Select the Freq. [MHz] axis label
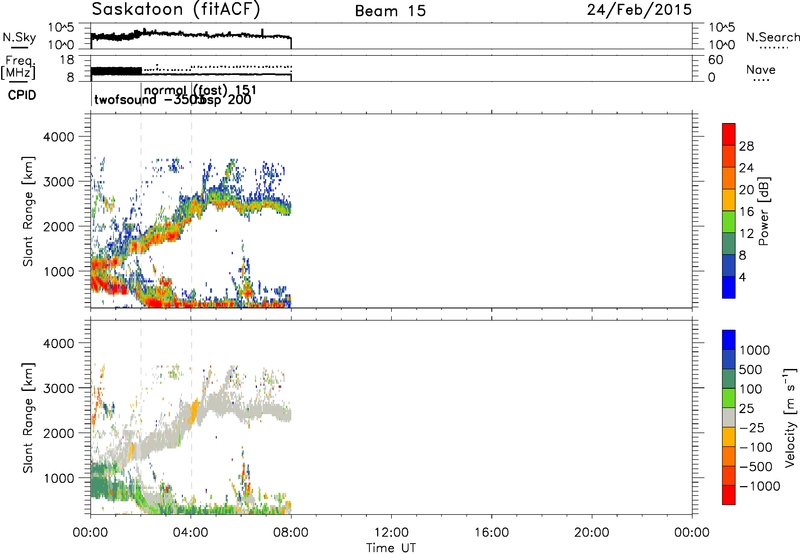The width and height of the screenshot is (800, 554). point(18,68)
